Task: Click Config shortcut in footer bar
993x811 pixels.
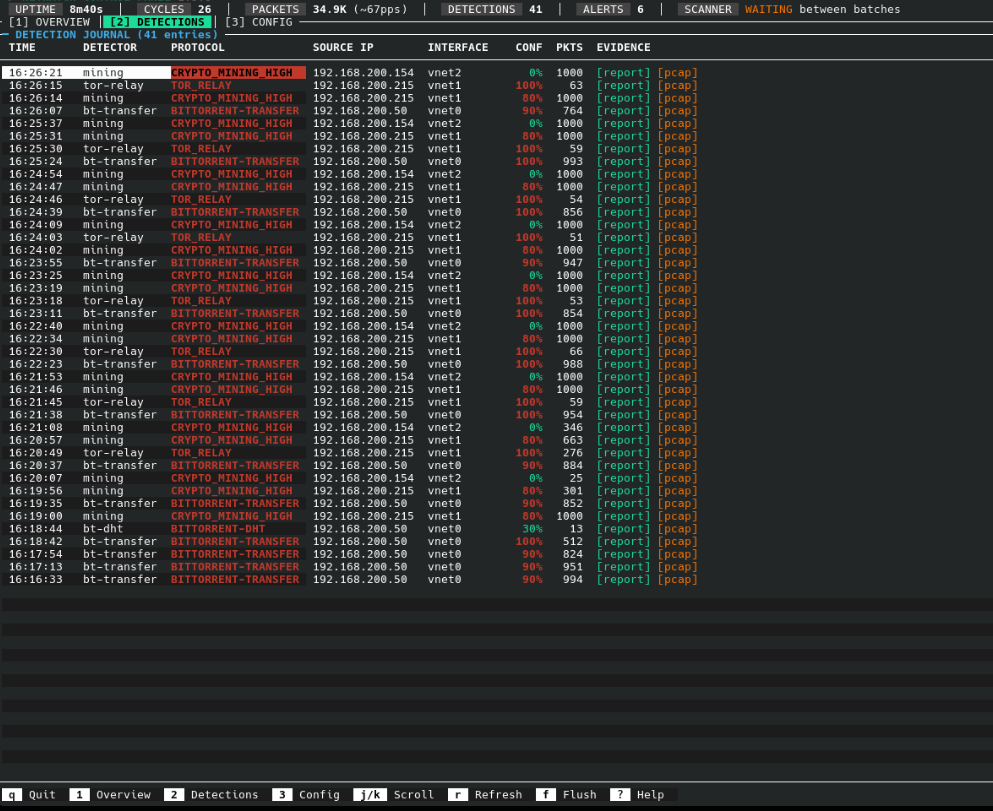Action: (306, 795)
